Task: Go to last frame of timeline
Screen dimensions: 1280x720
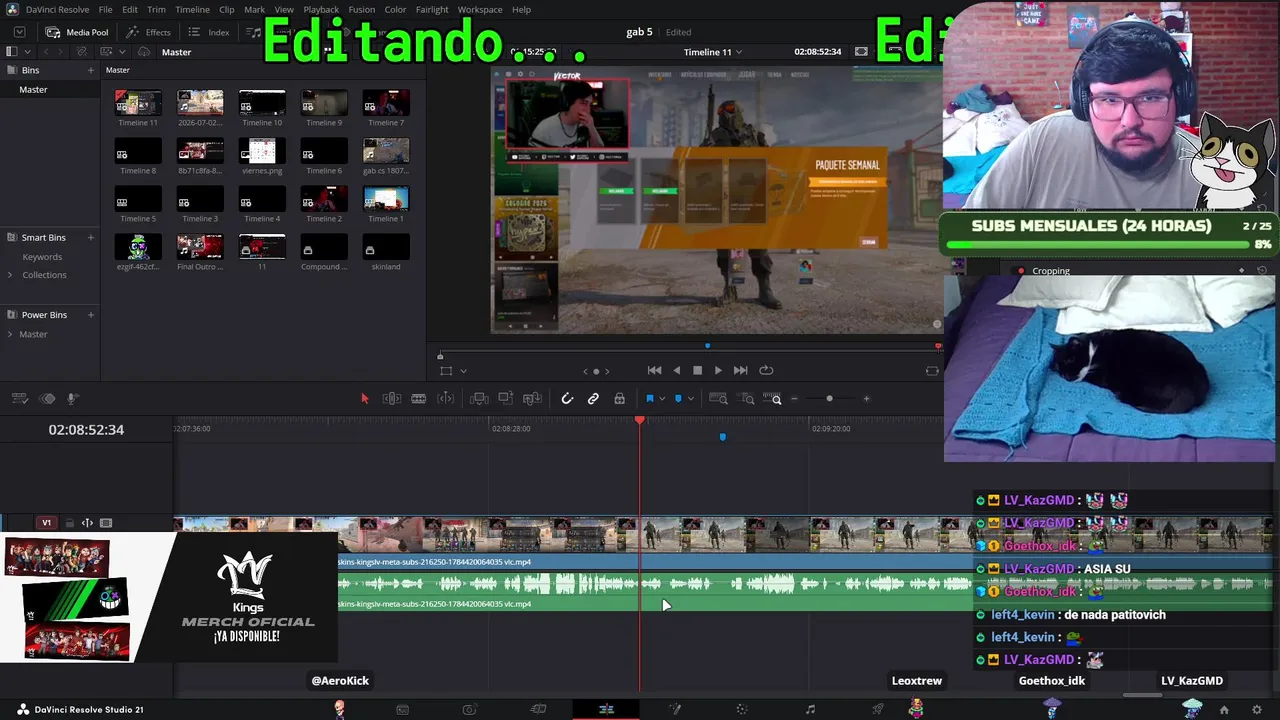Action: point(740,370)
